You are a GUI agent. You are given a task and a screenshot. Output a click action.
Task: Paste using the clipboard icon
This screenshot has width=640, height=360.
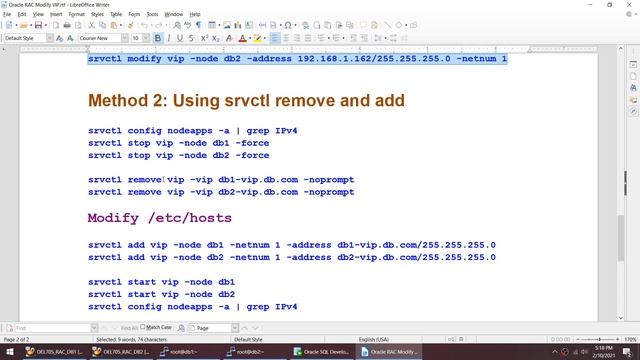click(x=114, y=25)
